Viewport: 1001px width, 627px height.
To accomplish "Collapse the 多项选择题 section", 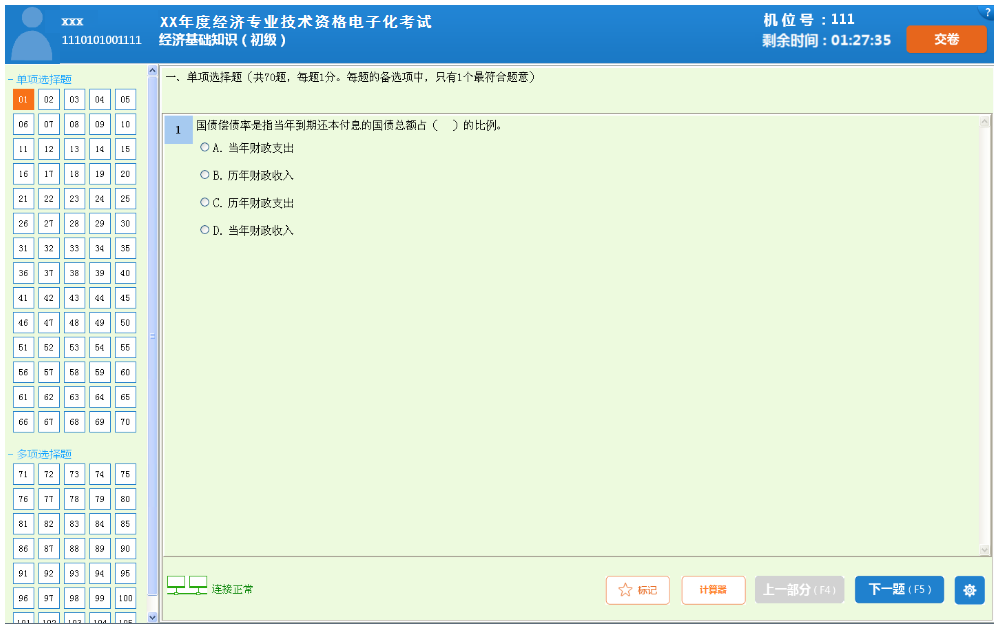I will [x=10, y=454].
